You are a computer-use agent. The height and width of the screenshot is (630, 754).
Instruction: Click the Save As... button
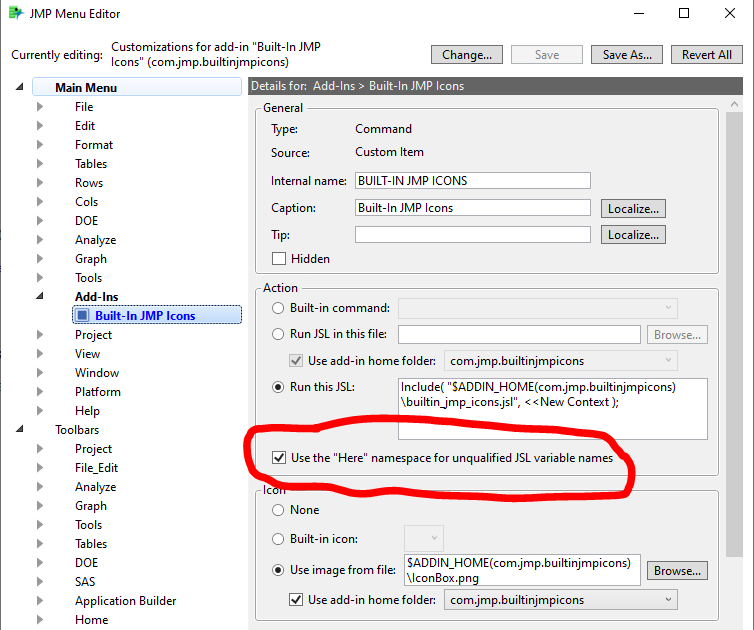click(x=627, y=55)
